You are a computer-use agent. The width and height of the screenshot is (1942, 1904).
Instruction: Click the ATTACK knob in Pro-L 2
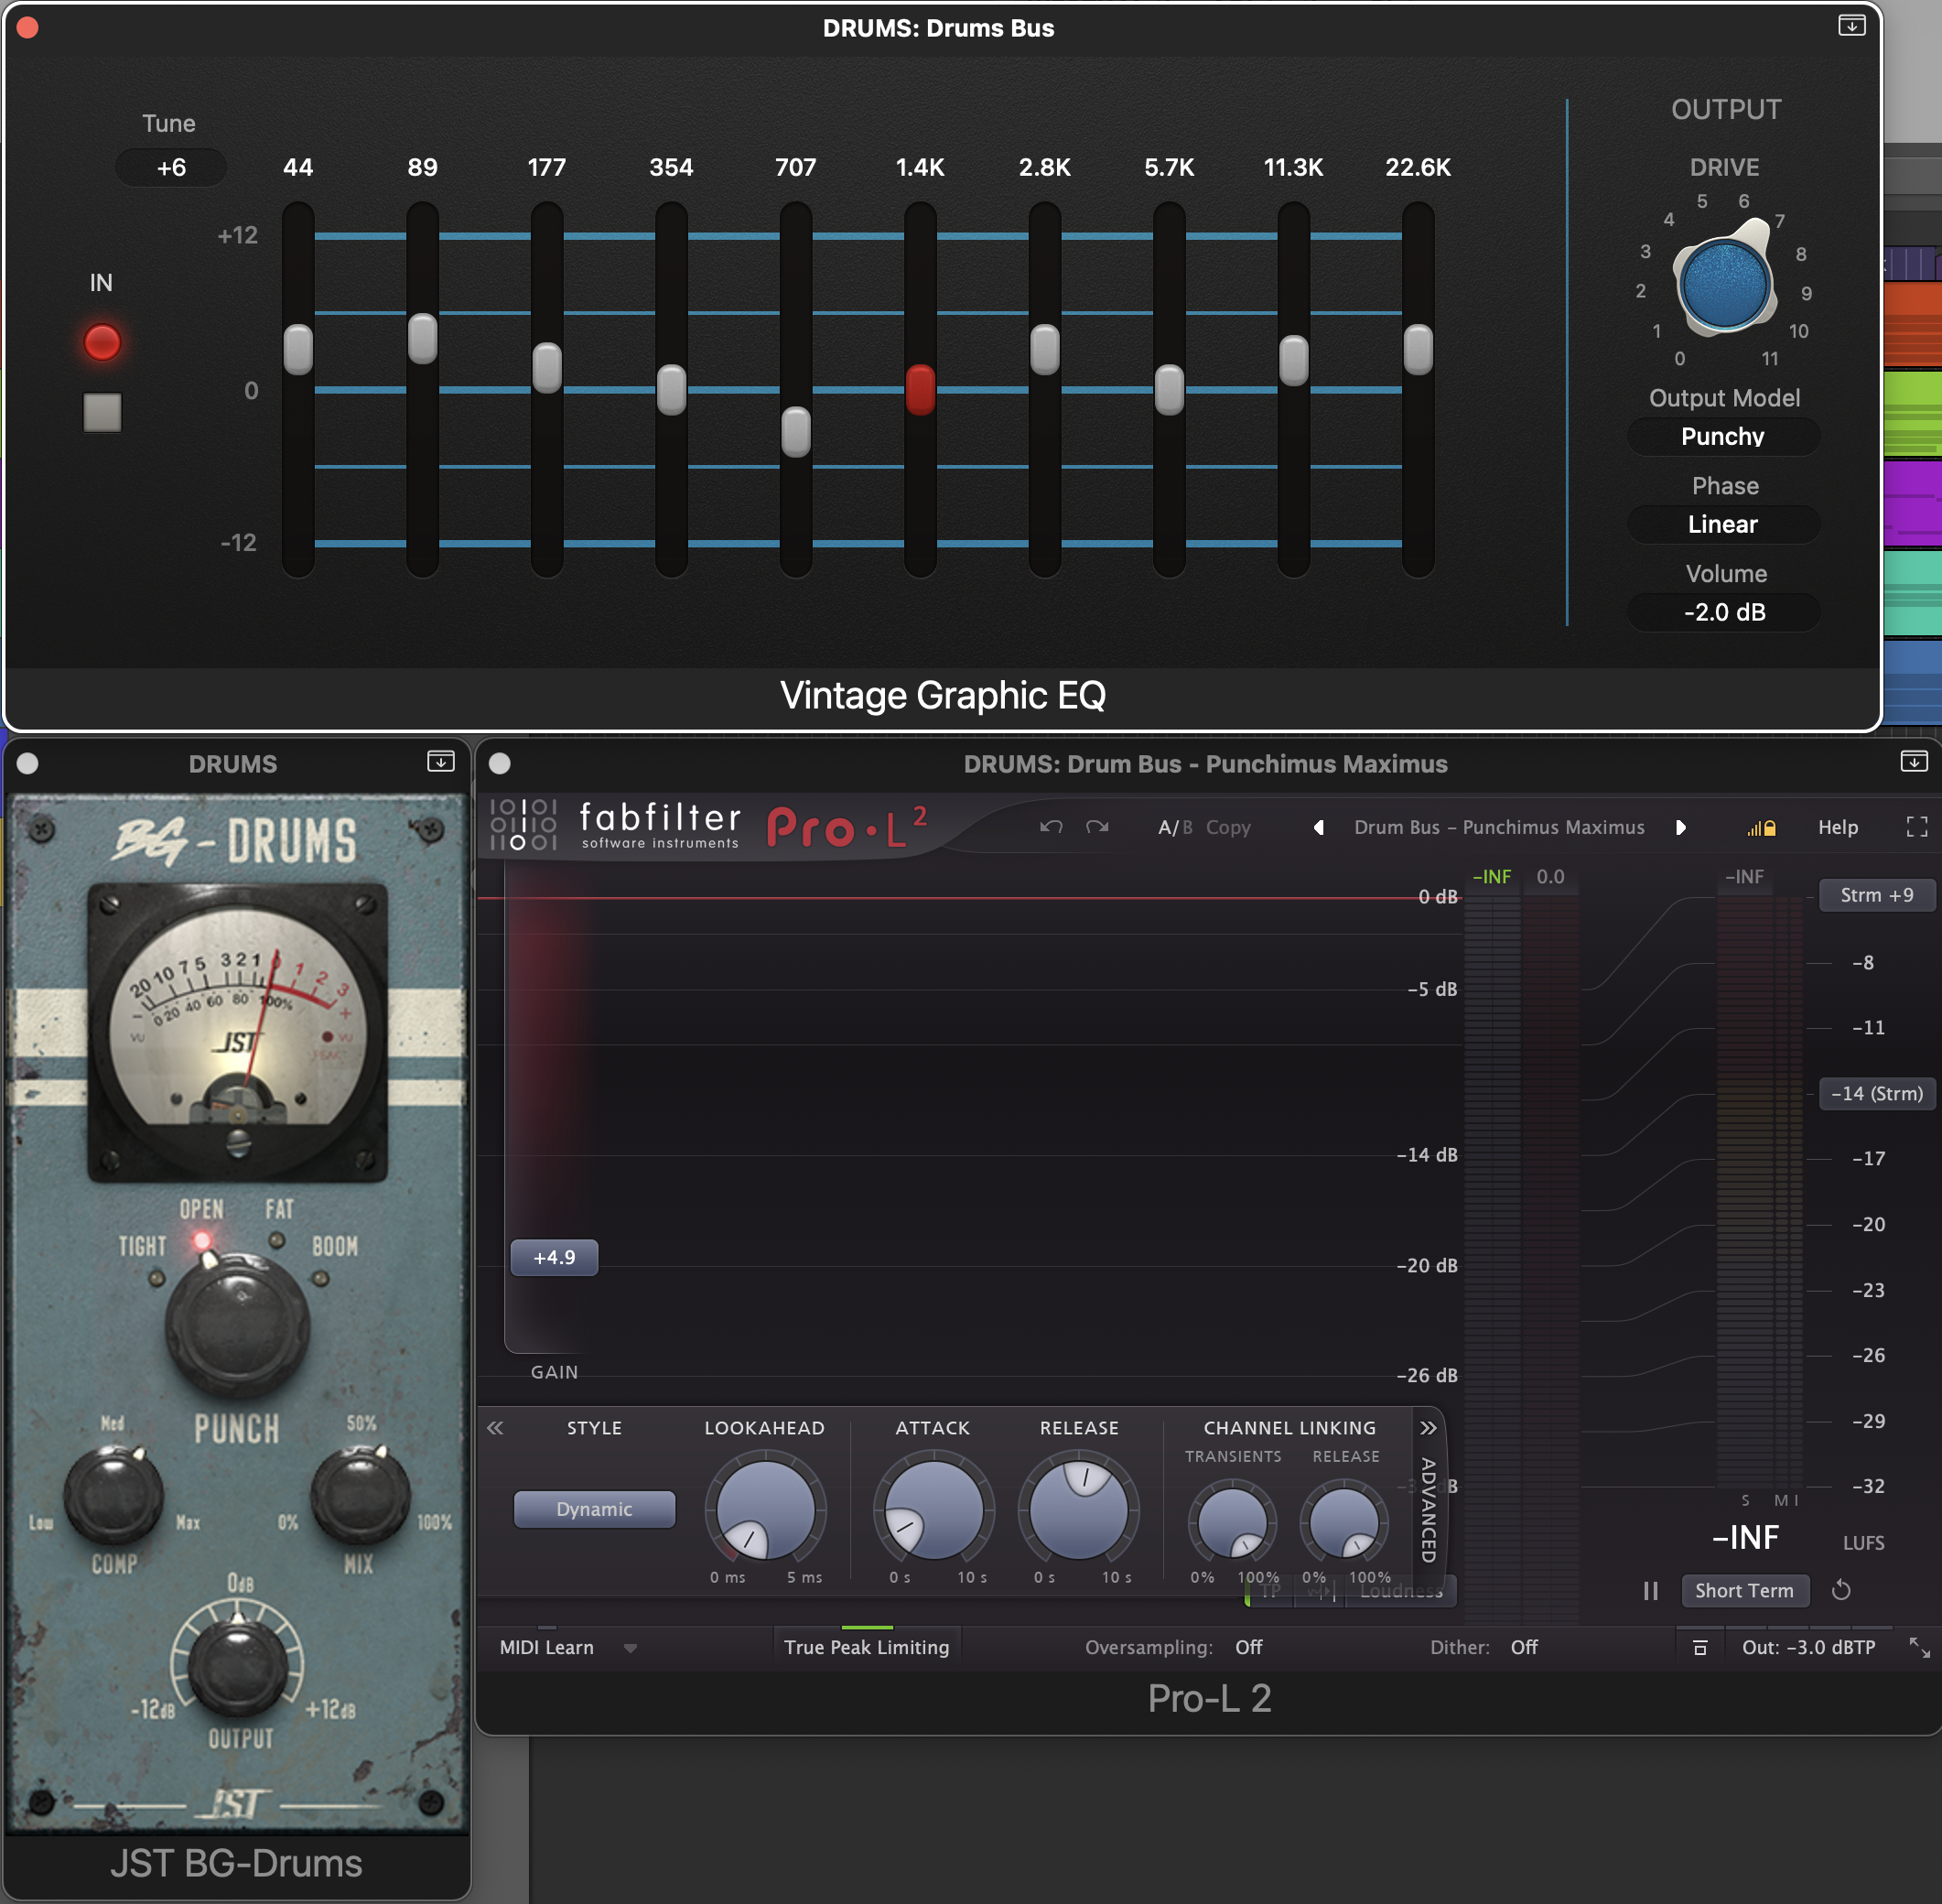point(934,1509)
